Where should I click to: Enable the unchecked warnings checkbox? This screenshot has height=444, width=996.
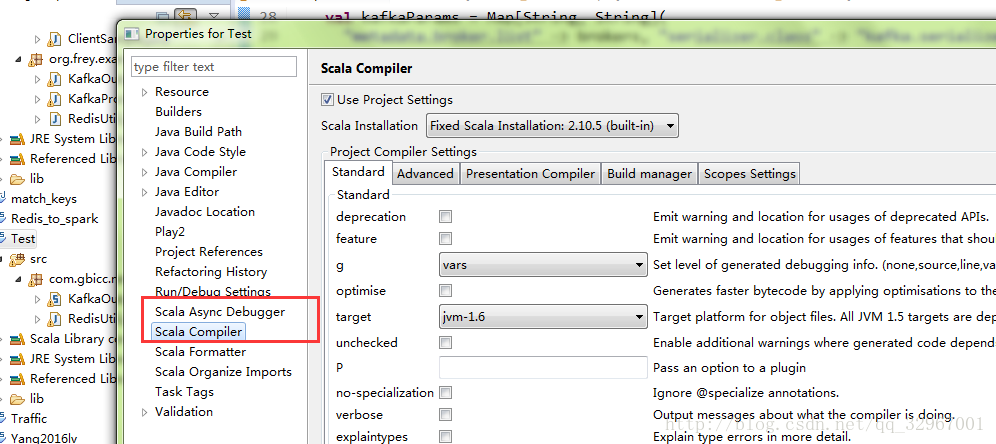445,342
